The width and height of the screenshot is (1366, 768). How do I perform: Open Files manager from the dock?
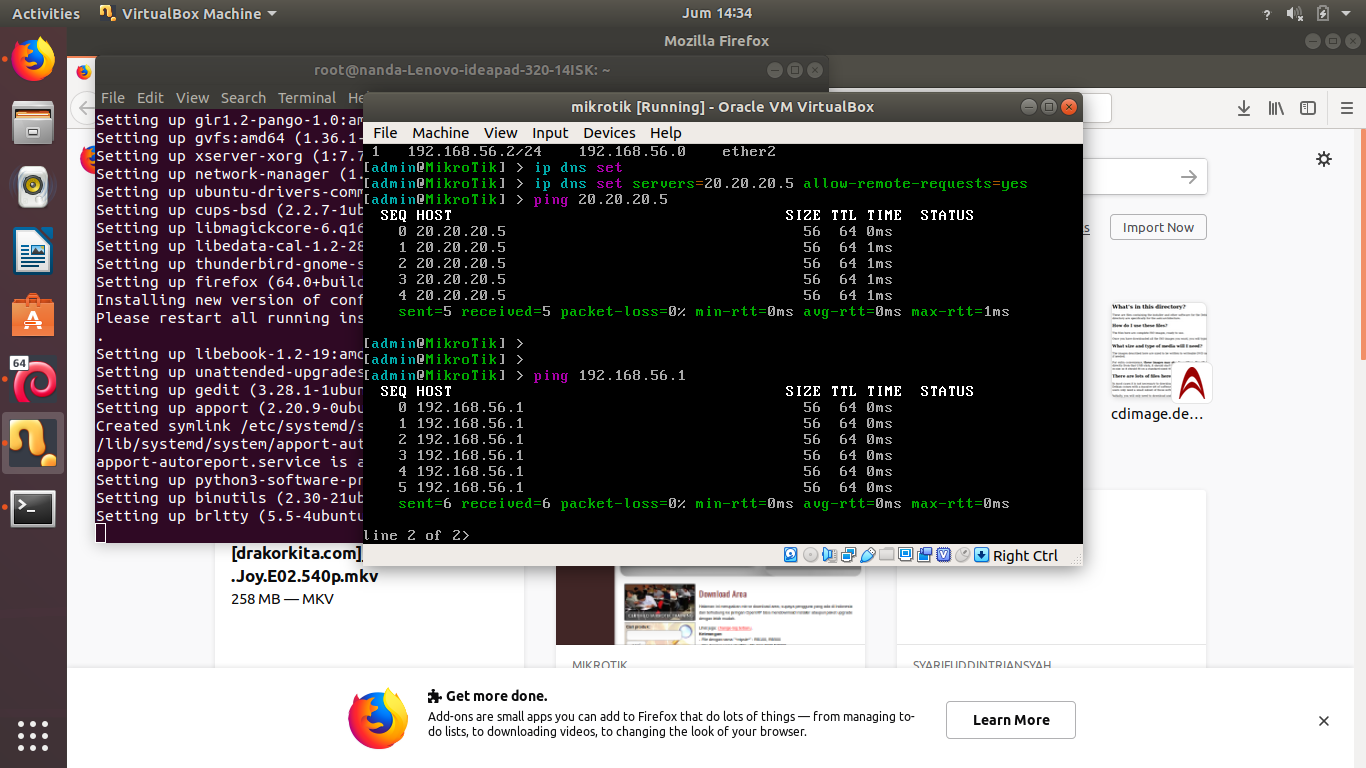pyautogui.click(x=33, y=122)
